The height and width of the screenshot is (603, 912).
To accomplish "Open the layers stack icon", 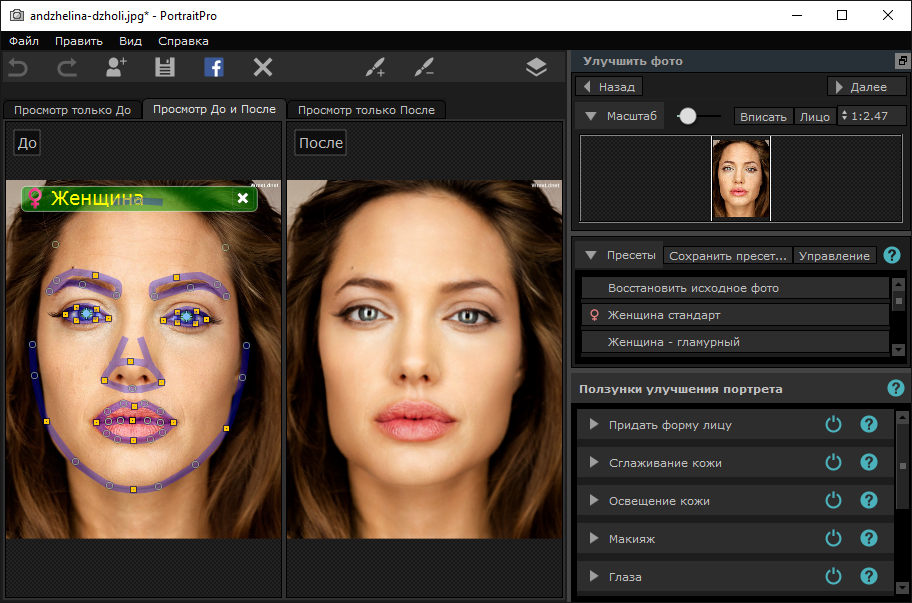I will tap(536, 67).
